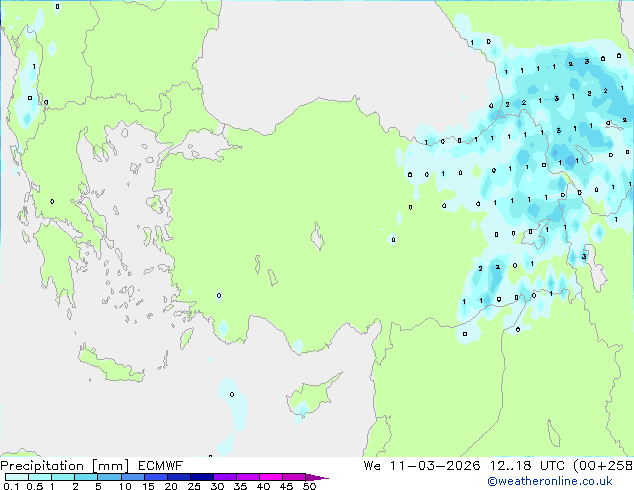The width and height of the screenshot is (634, 490).
Task: Click the '12..18 UTC' time range
Action: click(x=527, y=466)
